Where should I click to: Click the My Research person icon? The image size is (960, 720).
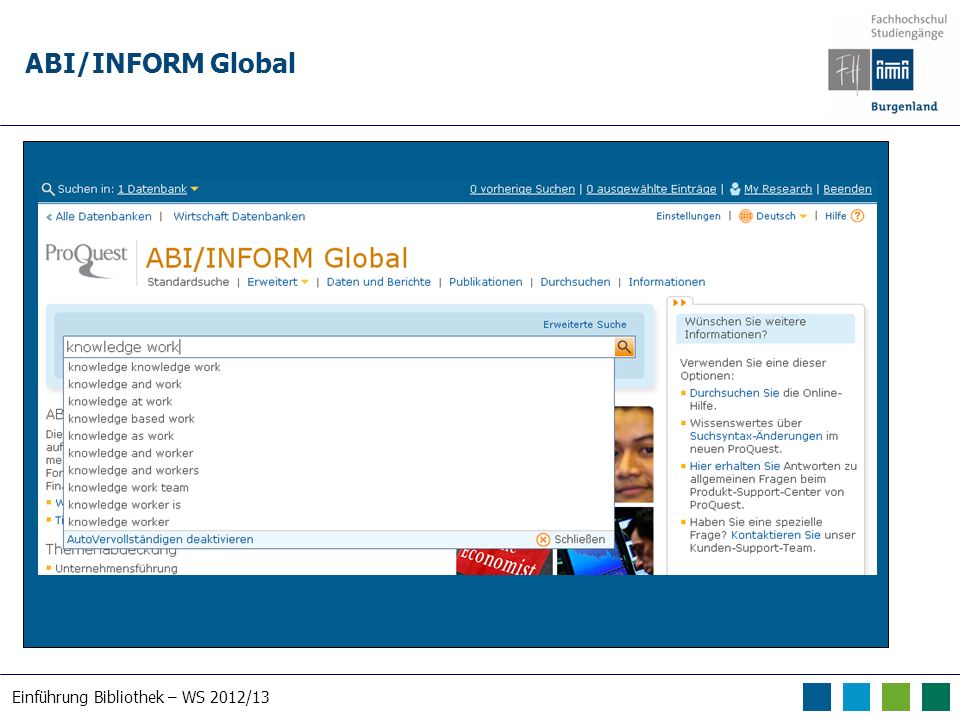coord(735,189)
